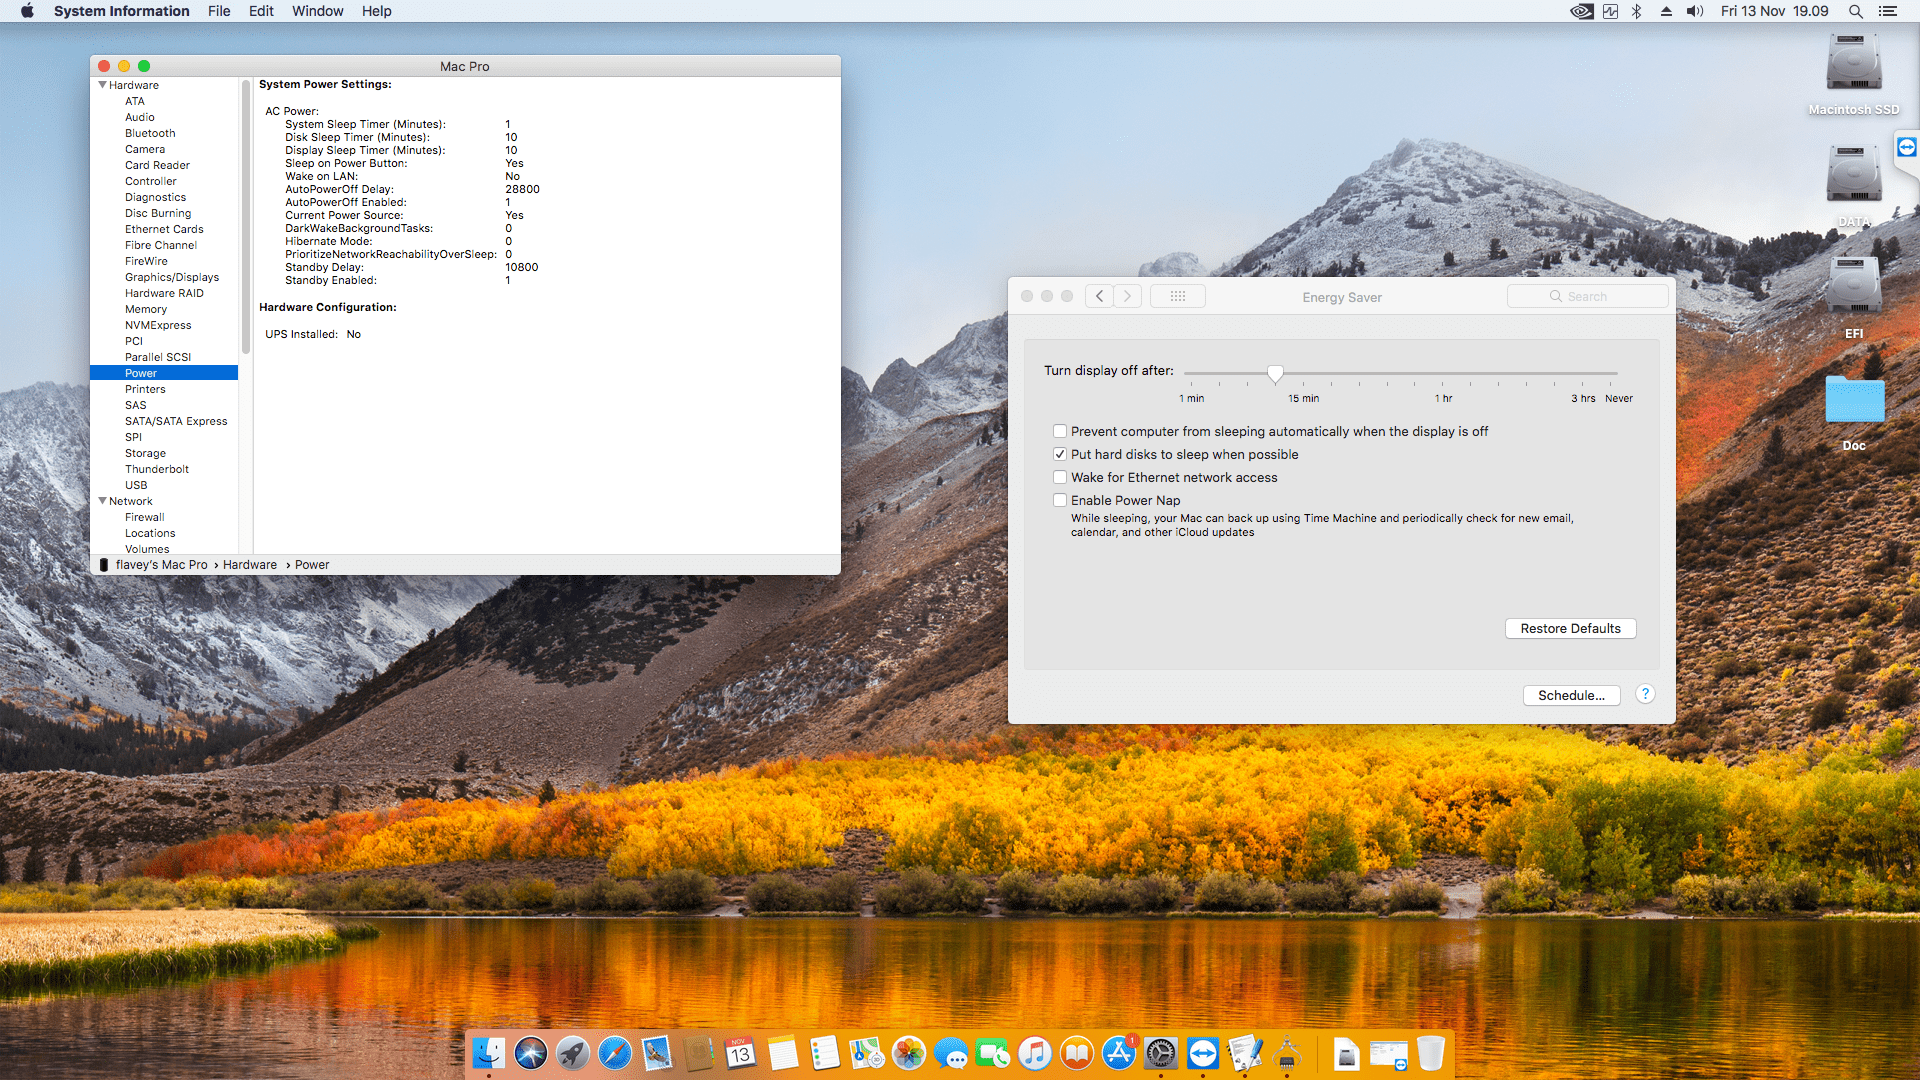Select Thunderbolt in the hardware sidebar
This screenshot has width=1920, height=1080.
pos(156,469)
